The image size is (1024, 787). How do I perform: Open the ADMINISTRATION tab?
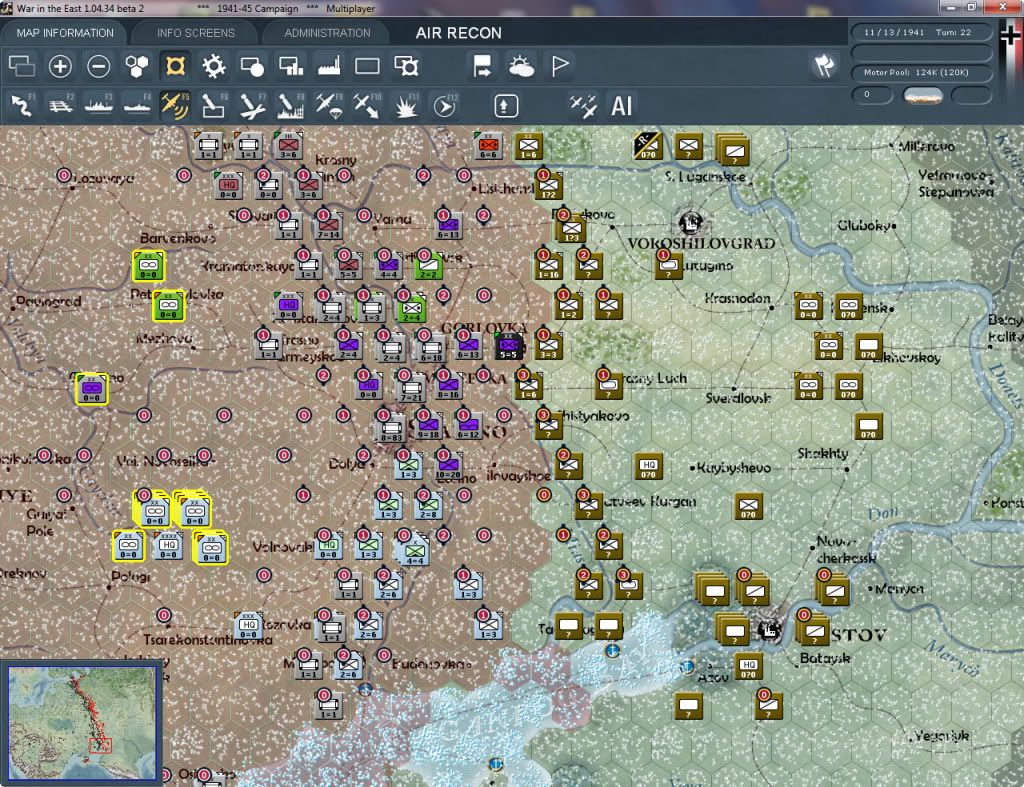[x=327, y=33]
